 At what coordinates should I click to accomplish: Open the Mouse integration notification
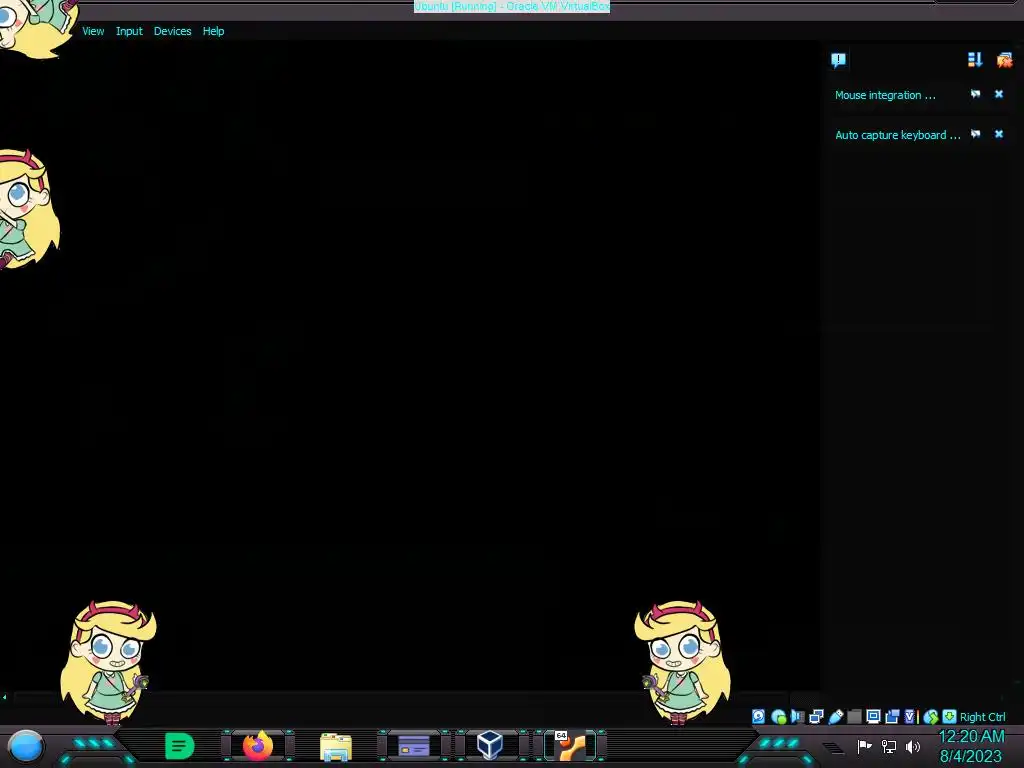[x=885, y=95]
